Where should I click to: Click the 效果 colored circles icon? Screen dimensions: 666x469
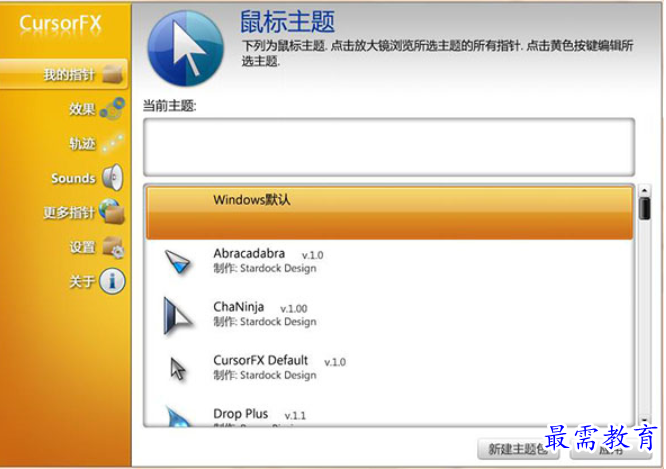point(113,108)
